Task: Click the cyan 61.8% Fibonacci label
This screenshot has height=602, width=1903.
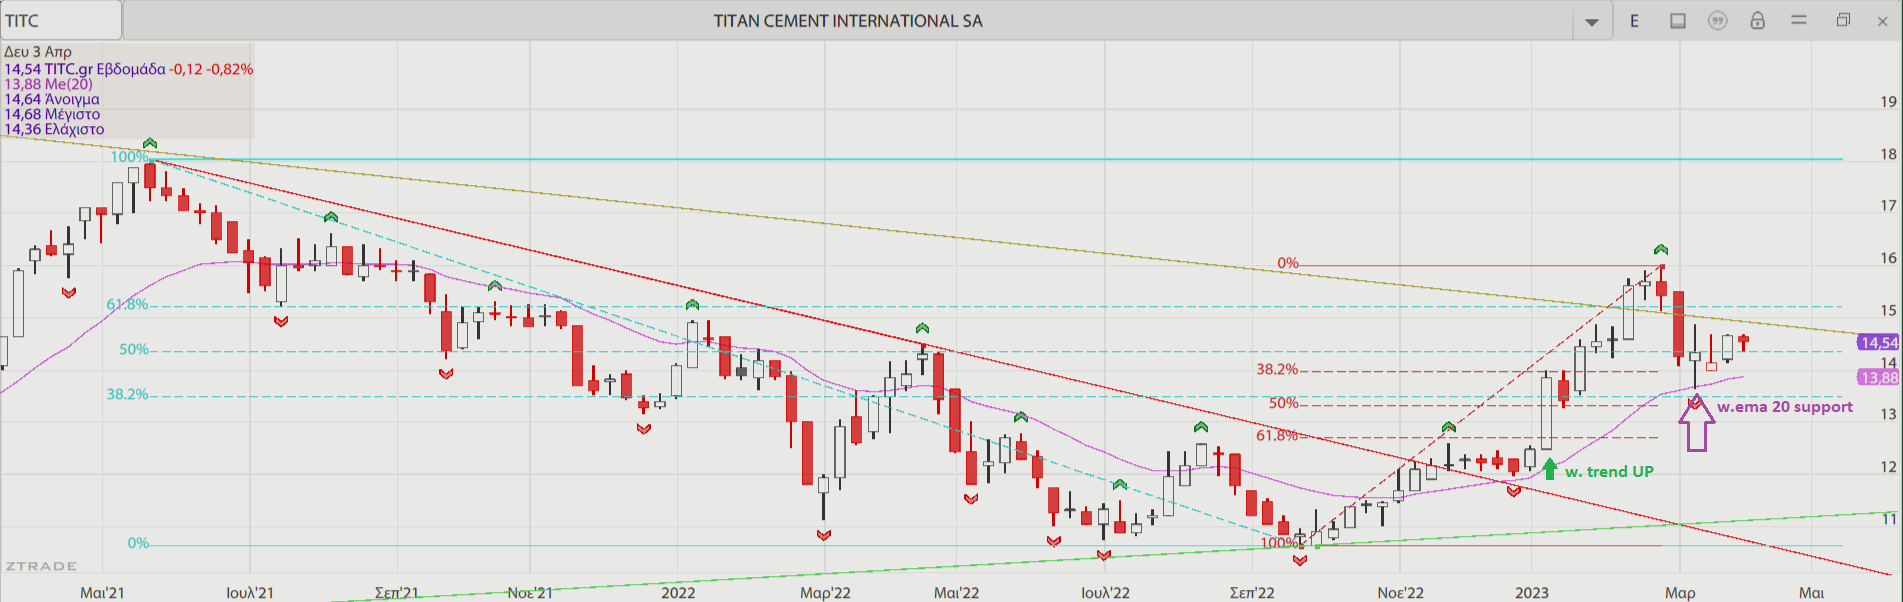Action: (127, 304)
